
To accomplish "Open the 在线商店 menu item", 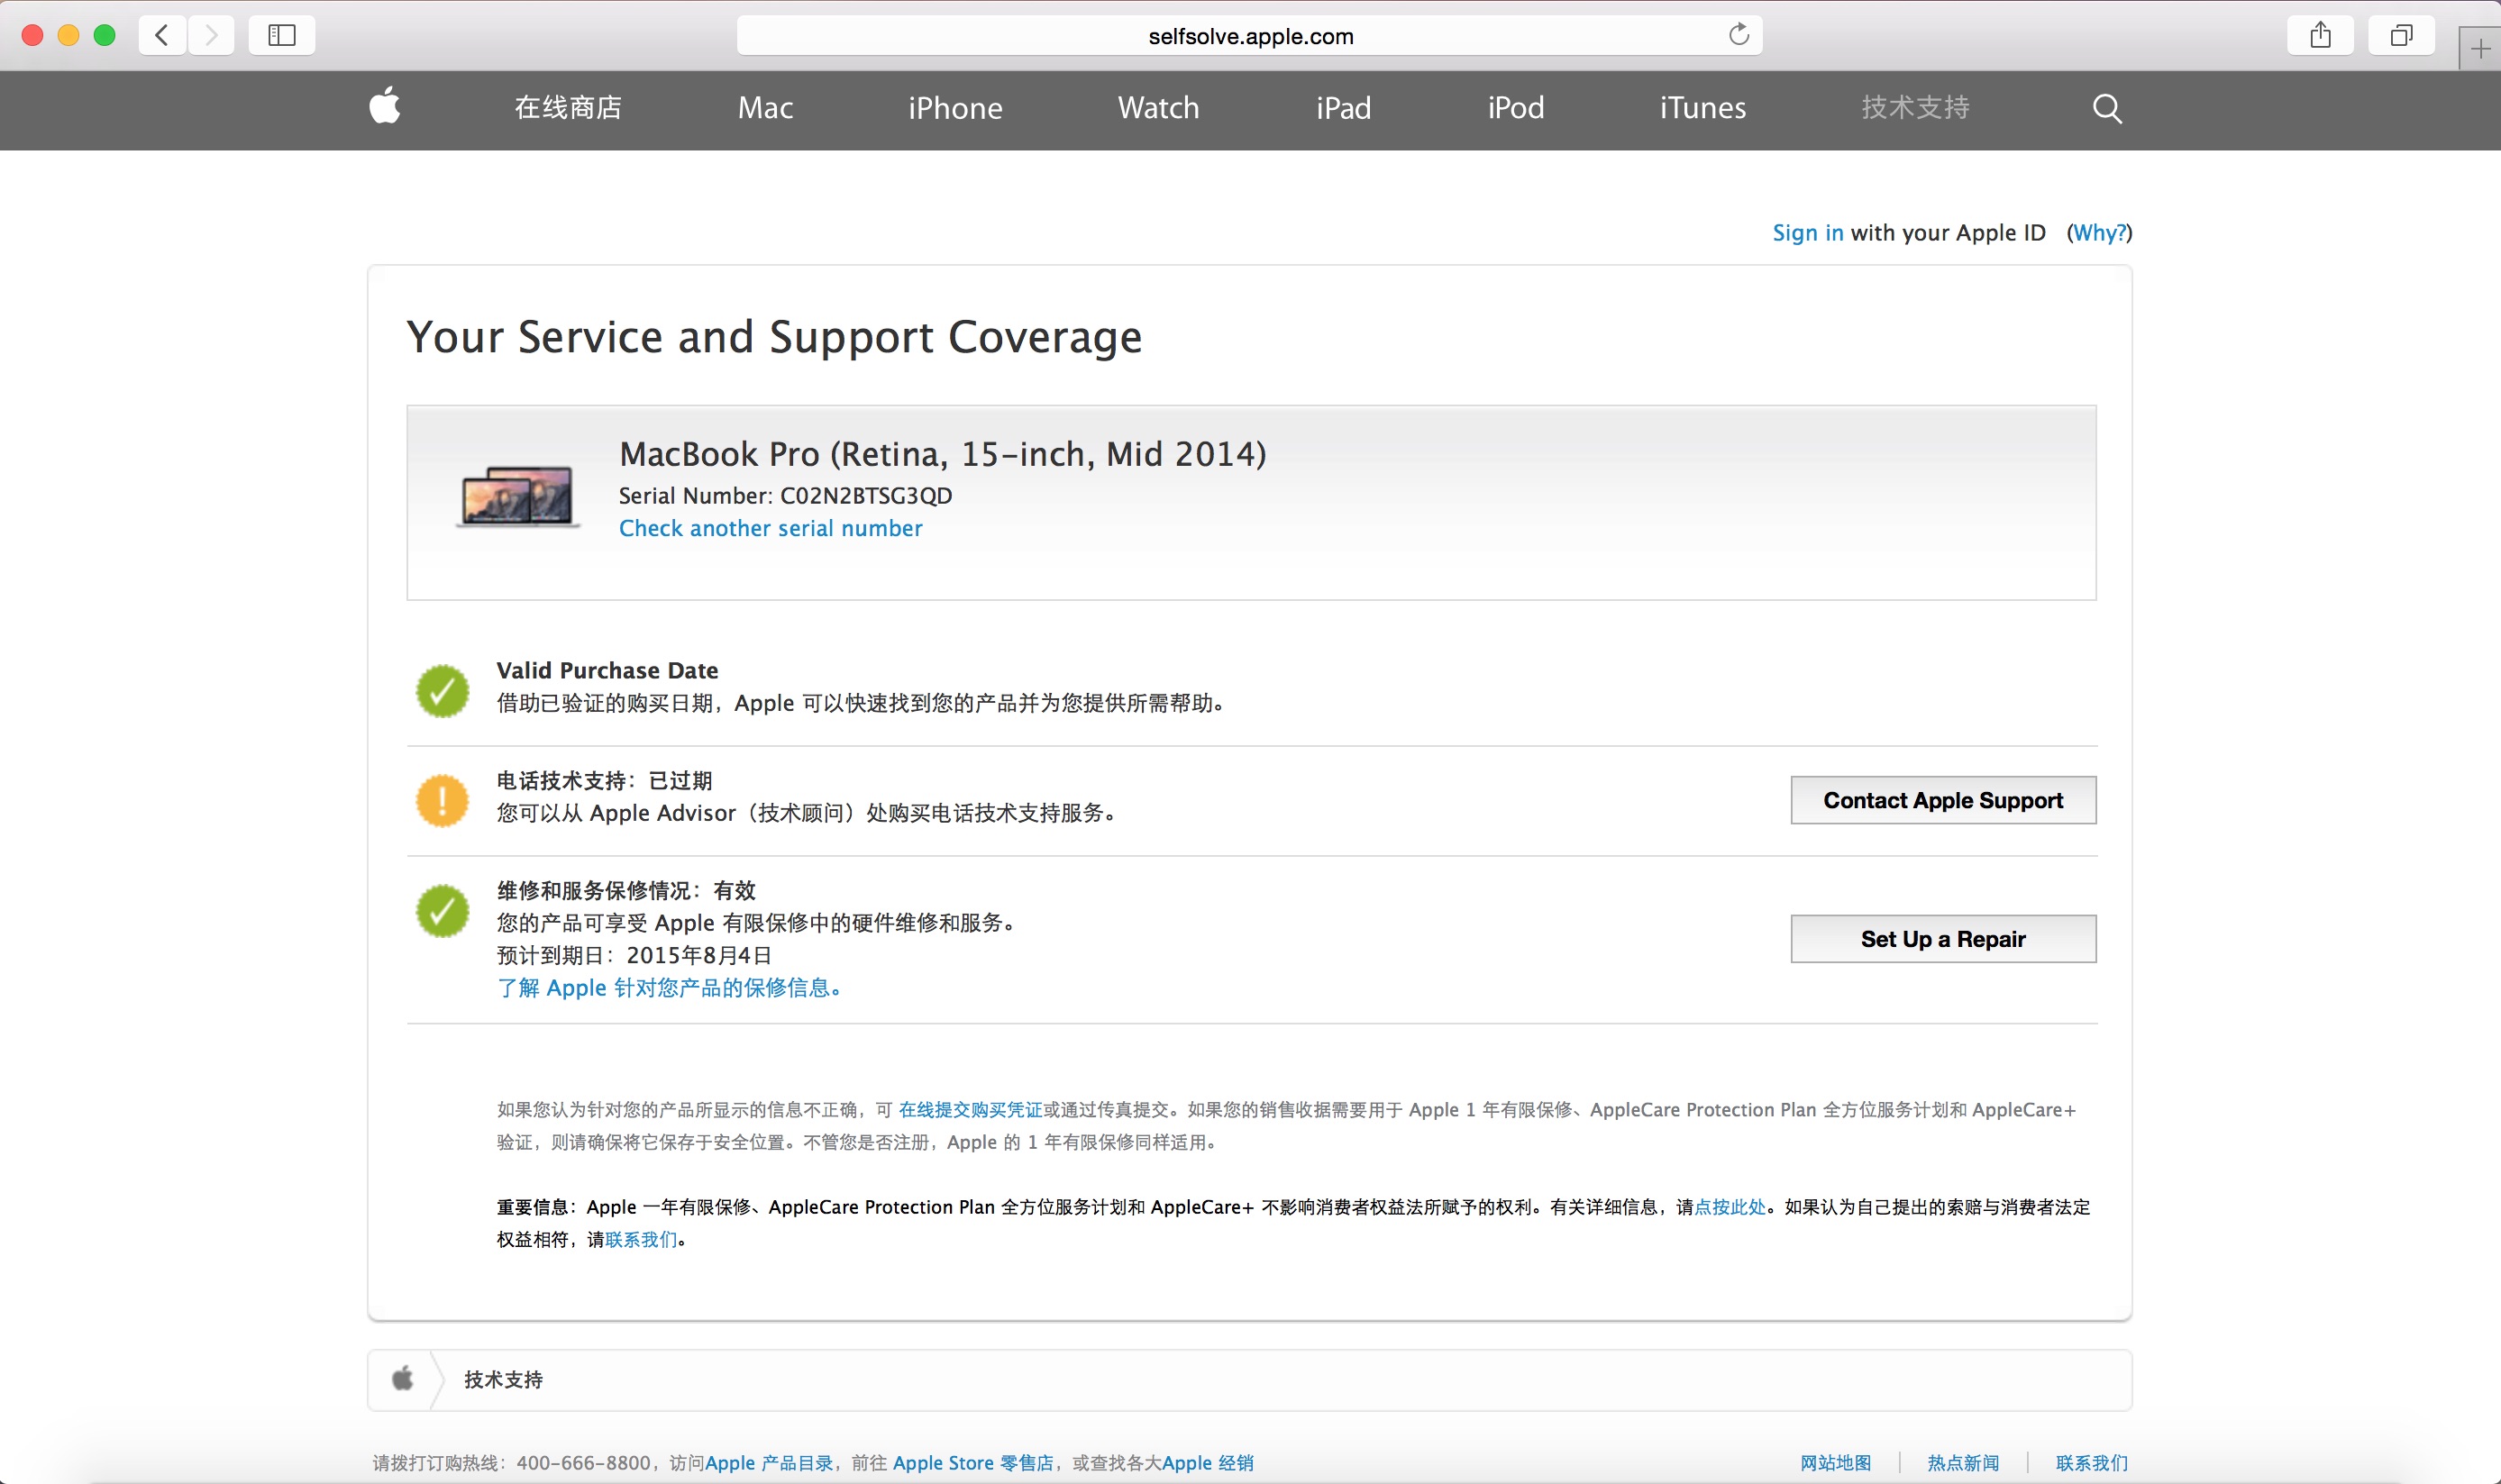I will [568, 108].
